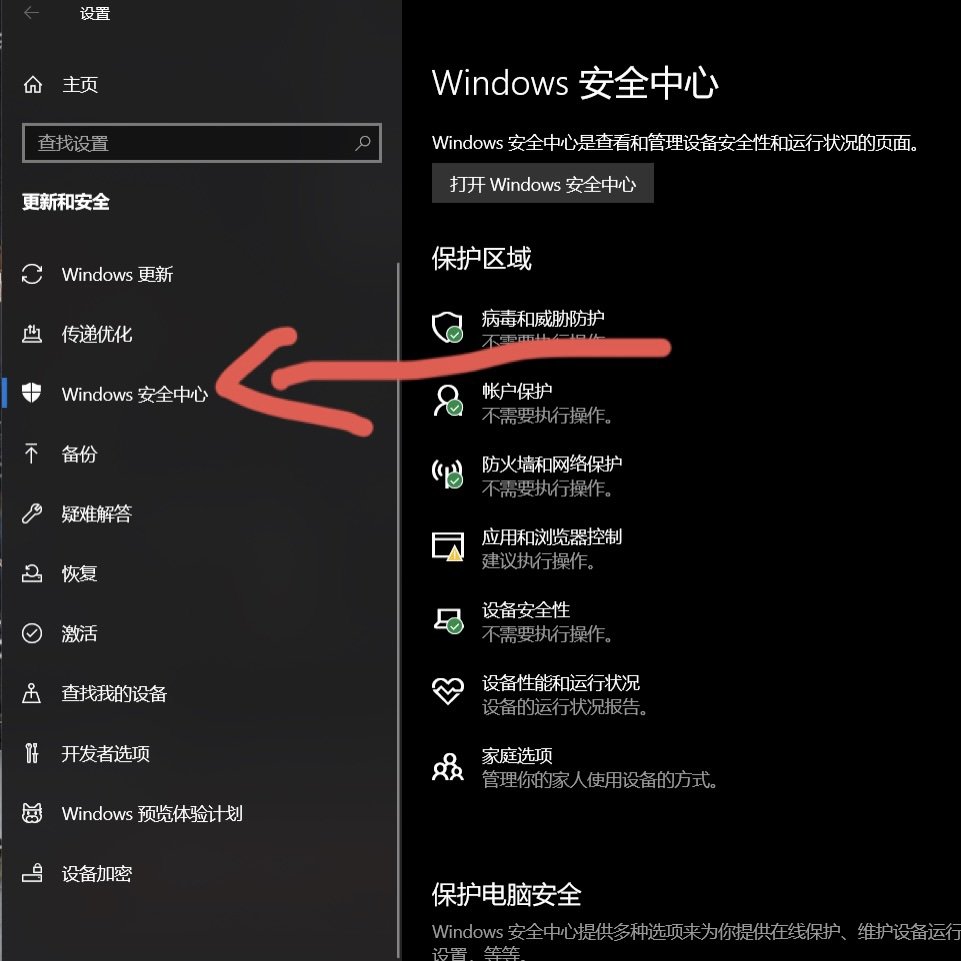This screenshot has height=961, width=961.
Task: Click inside the 查找设置 search box
Action: pos(200,143)
